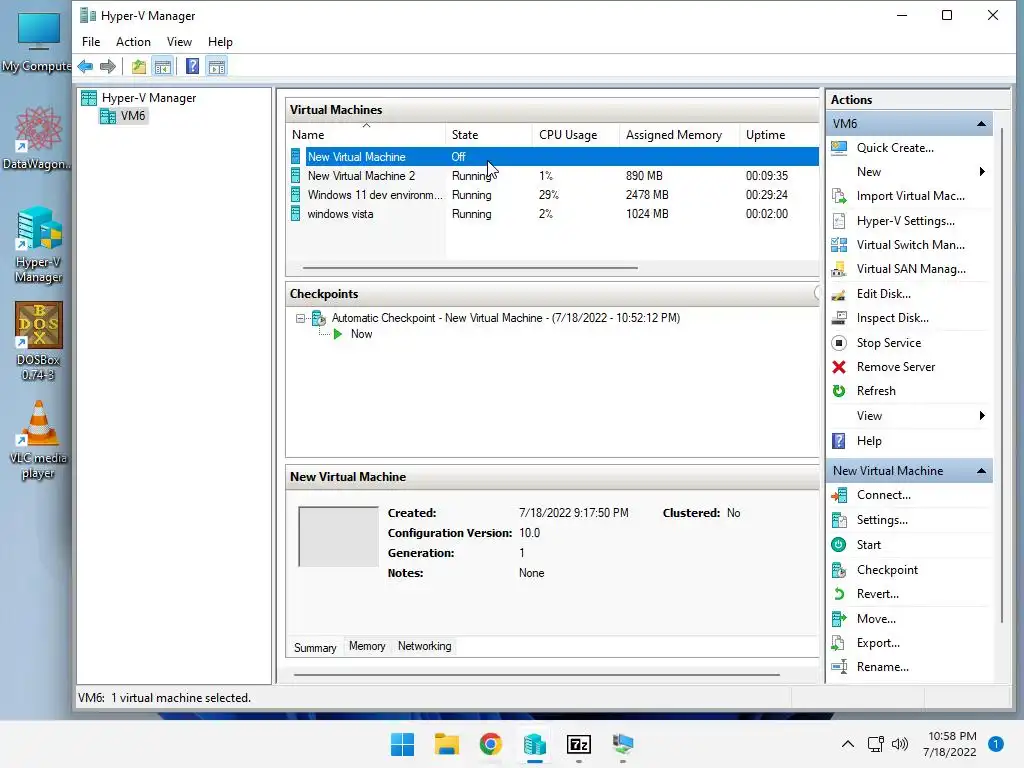Click the Virtual Switch Manager icon
The height and width of the screenshot is (768, 1024).
coord(839,245)
